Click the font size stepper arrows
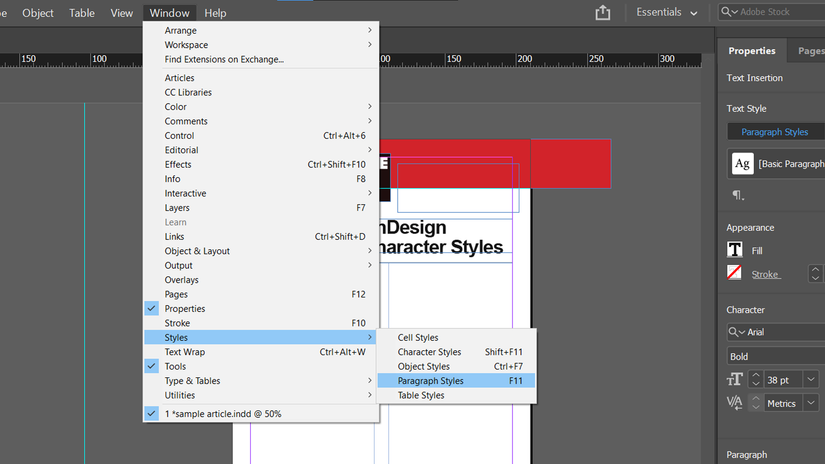 click(x=756, y=379)
